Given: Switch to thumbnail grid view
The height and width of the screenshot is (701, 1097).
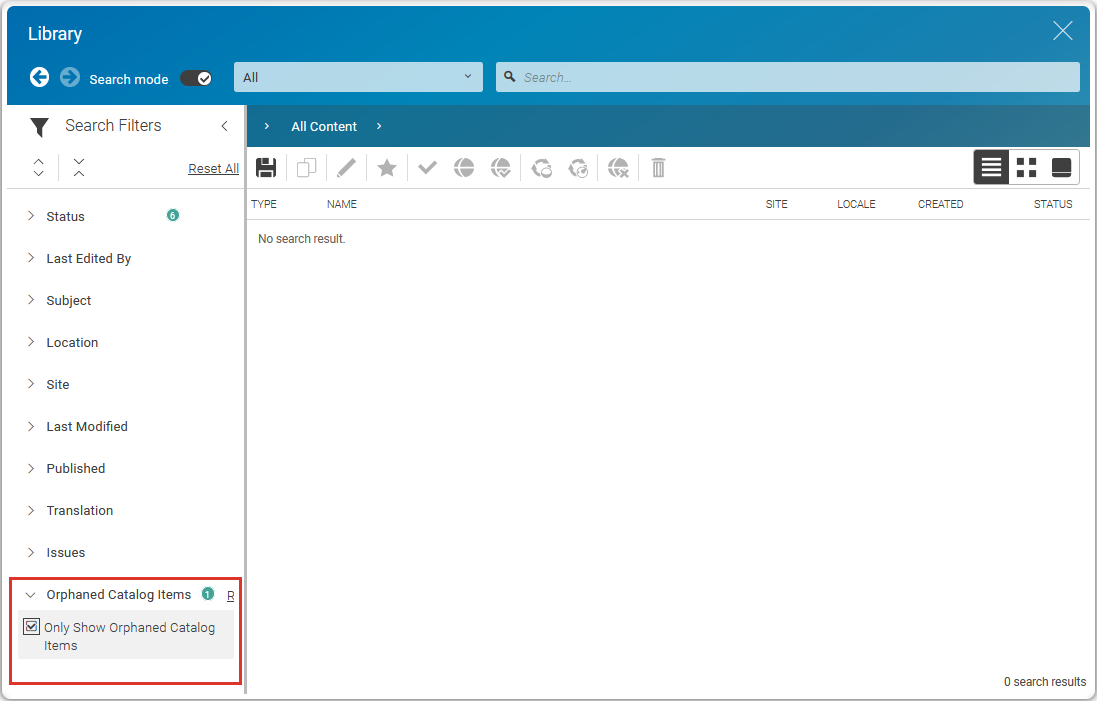Looking at the screenshot, I should (x=1026, y=168).
